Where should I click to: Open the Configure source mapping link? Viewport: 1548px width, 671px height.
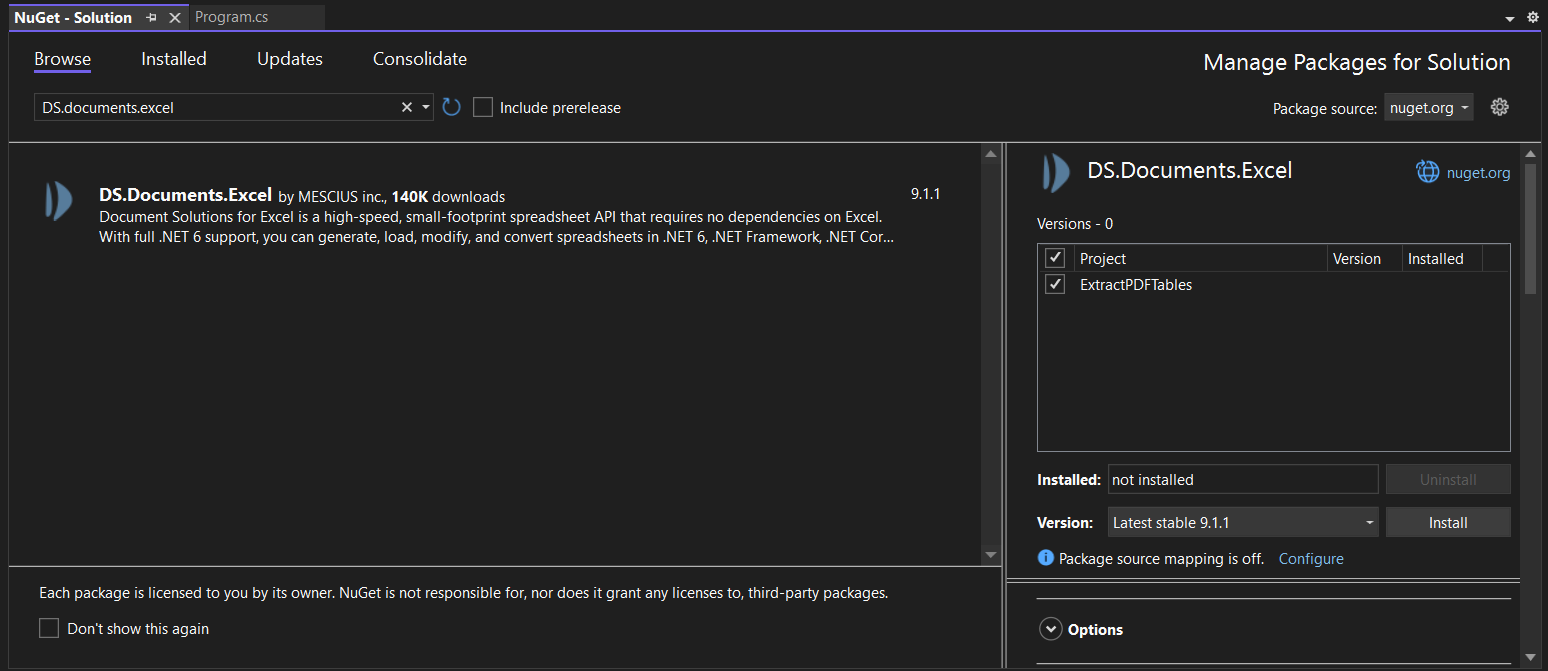click(1311, 558)
